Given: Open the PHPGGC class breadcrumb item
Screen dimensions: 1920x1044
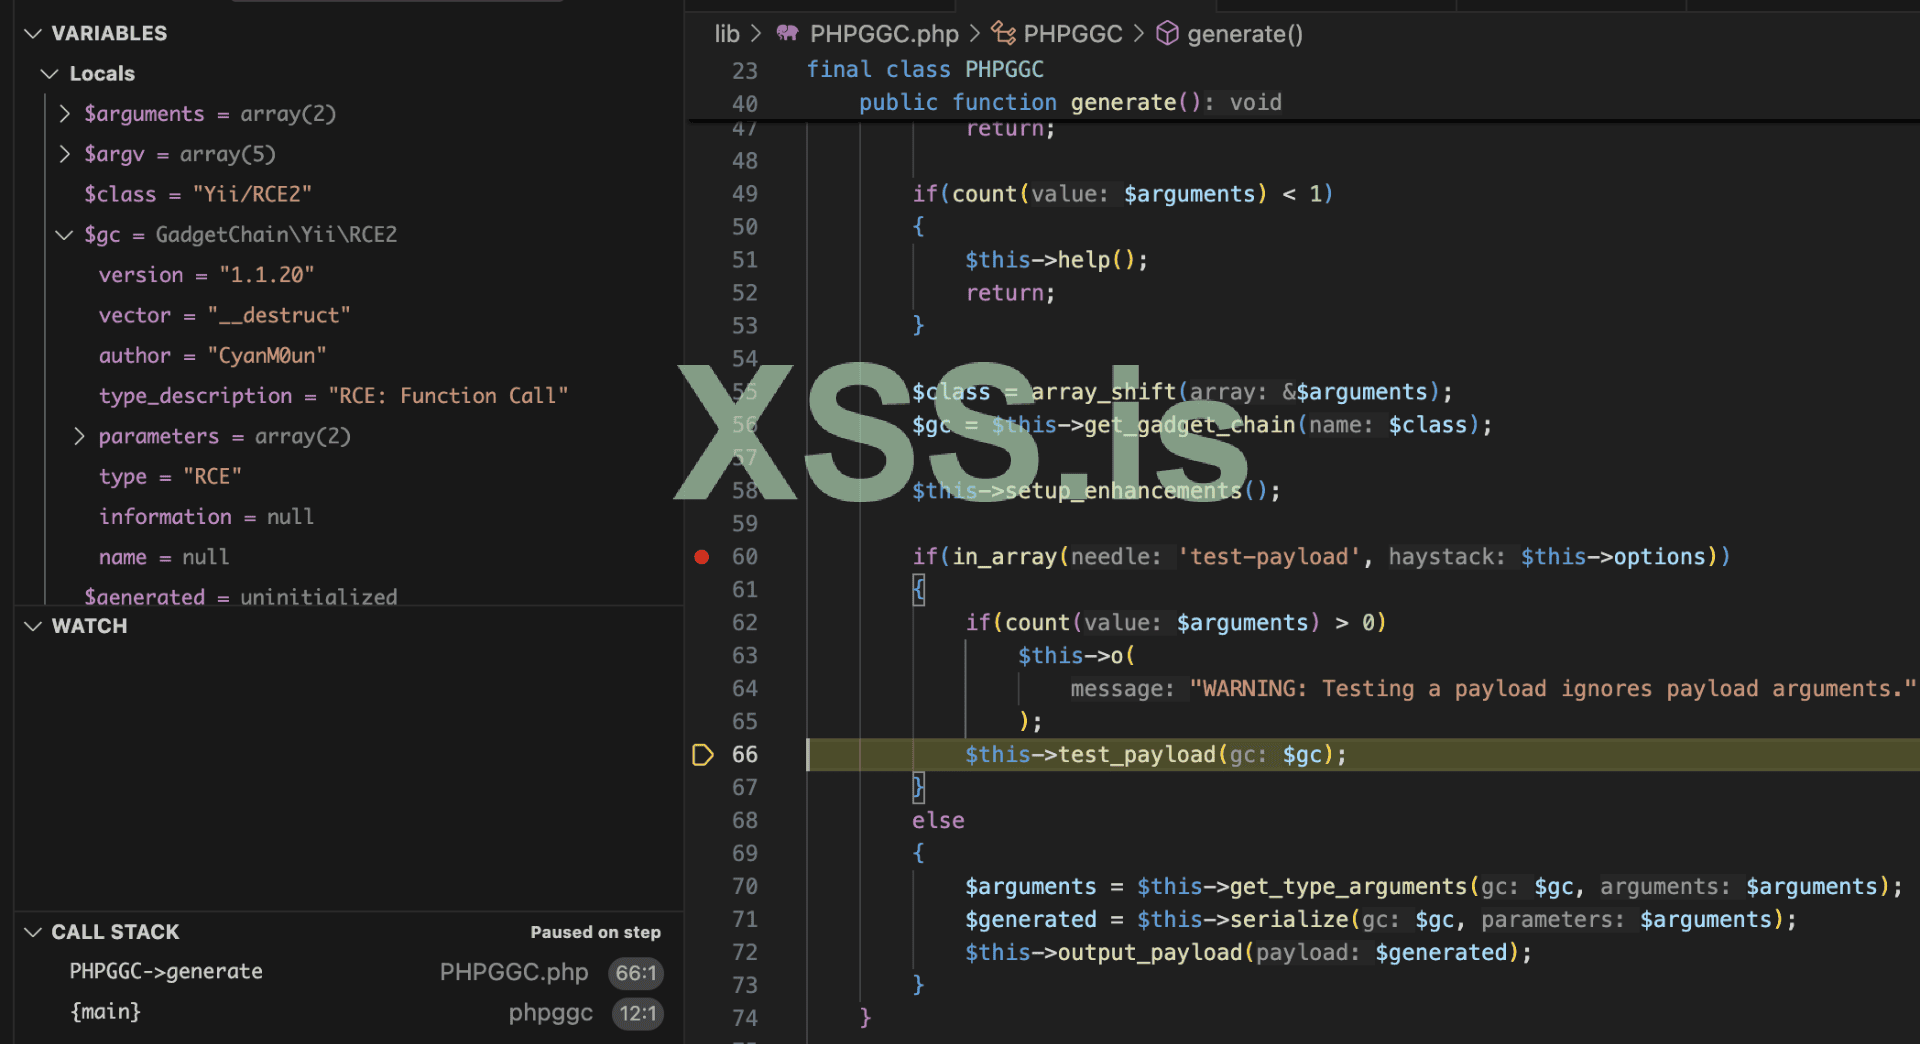Looking at the screenshot, I should [1073, 34].
